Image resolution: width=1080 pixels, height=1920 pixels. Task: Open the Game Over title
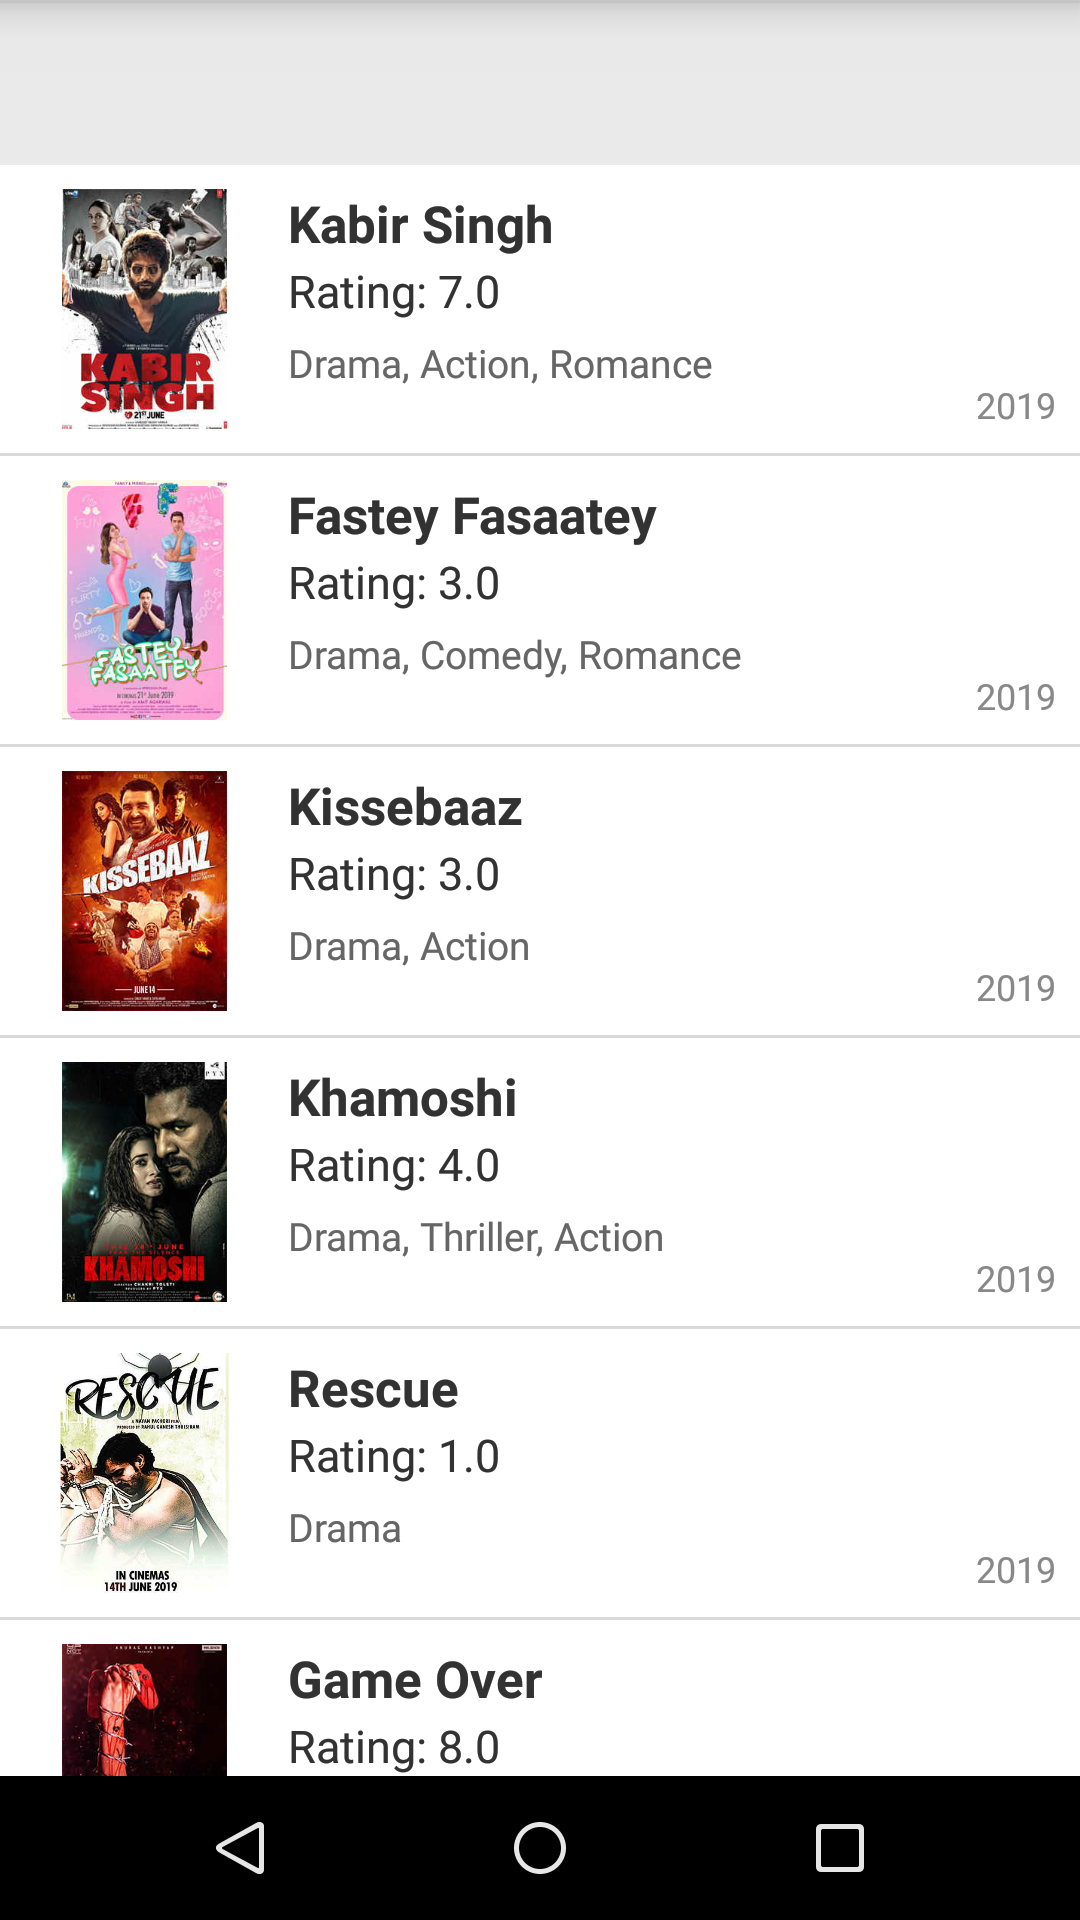(x=415, y=1681)
